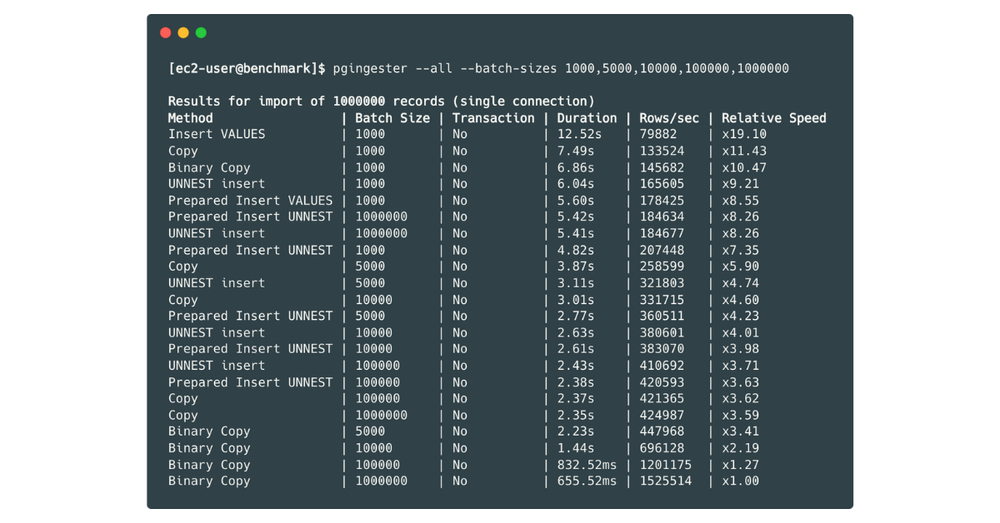Image resolution: width=1000 pixels, height=523 pixels.
Task: Click the x19.10 relative speed value
Action: pyautogui.click(x=744, y=134)
